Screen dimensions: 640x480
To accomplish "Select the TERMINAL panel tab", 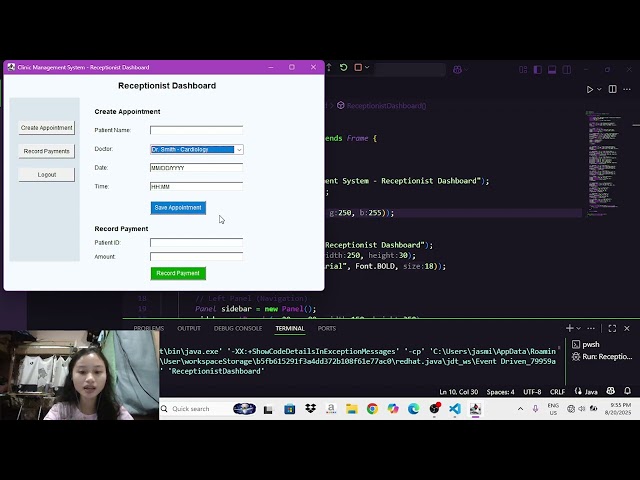I will pos(290,329).
